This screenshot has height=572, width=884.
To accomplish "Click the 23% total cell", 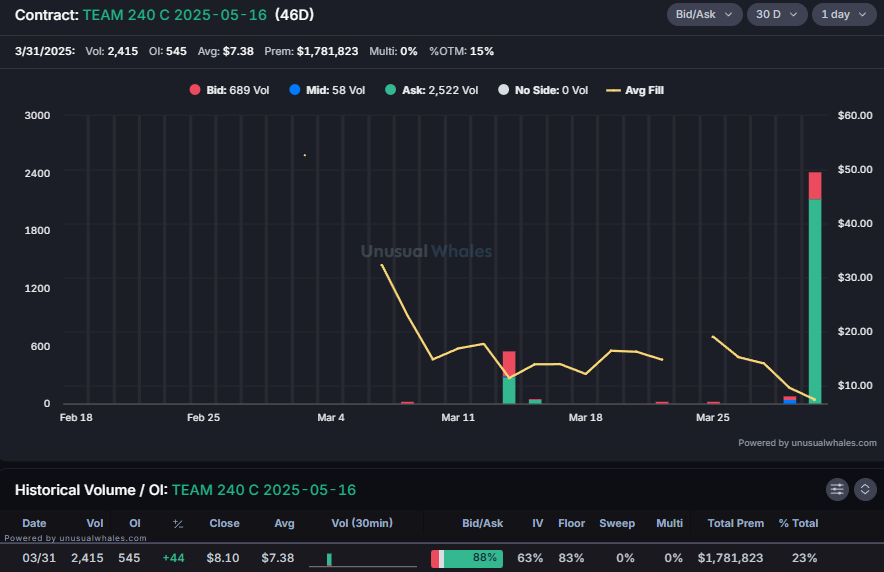I will coord(805,558).
